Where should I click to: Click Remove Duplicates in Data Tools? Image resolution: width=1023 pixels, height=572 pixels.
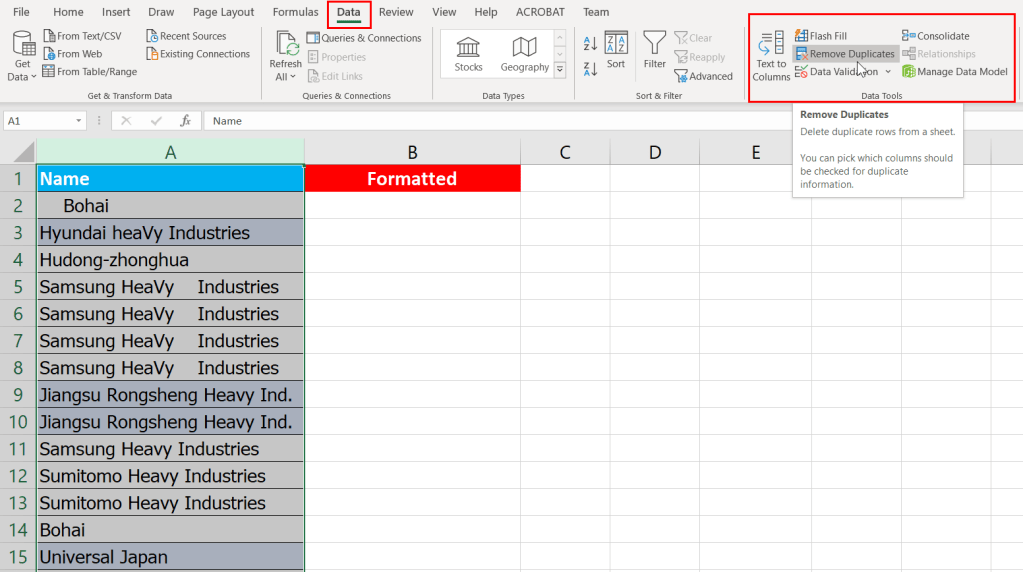845,54
